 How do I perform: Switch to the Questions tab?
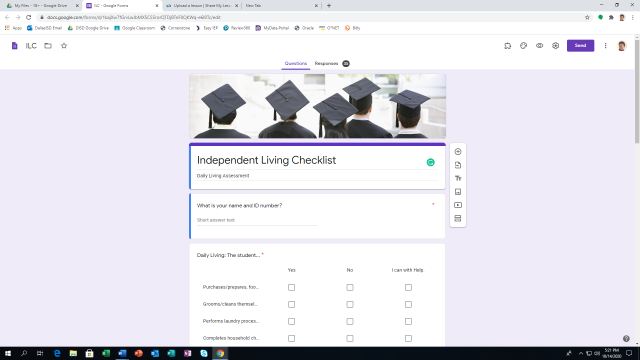tap(296, 63)
